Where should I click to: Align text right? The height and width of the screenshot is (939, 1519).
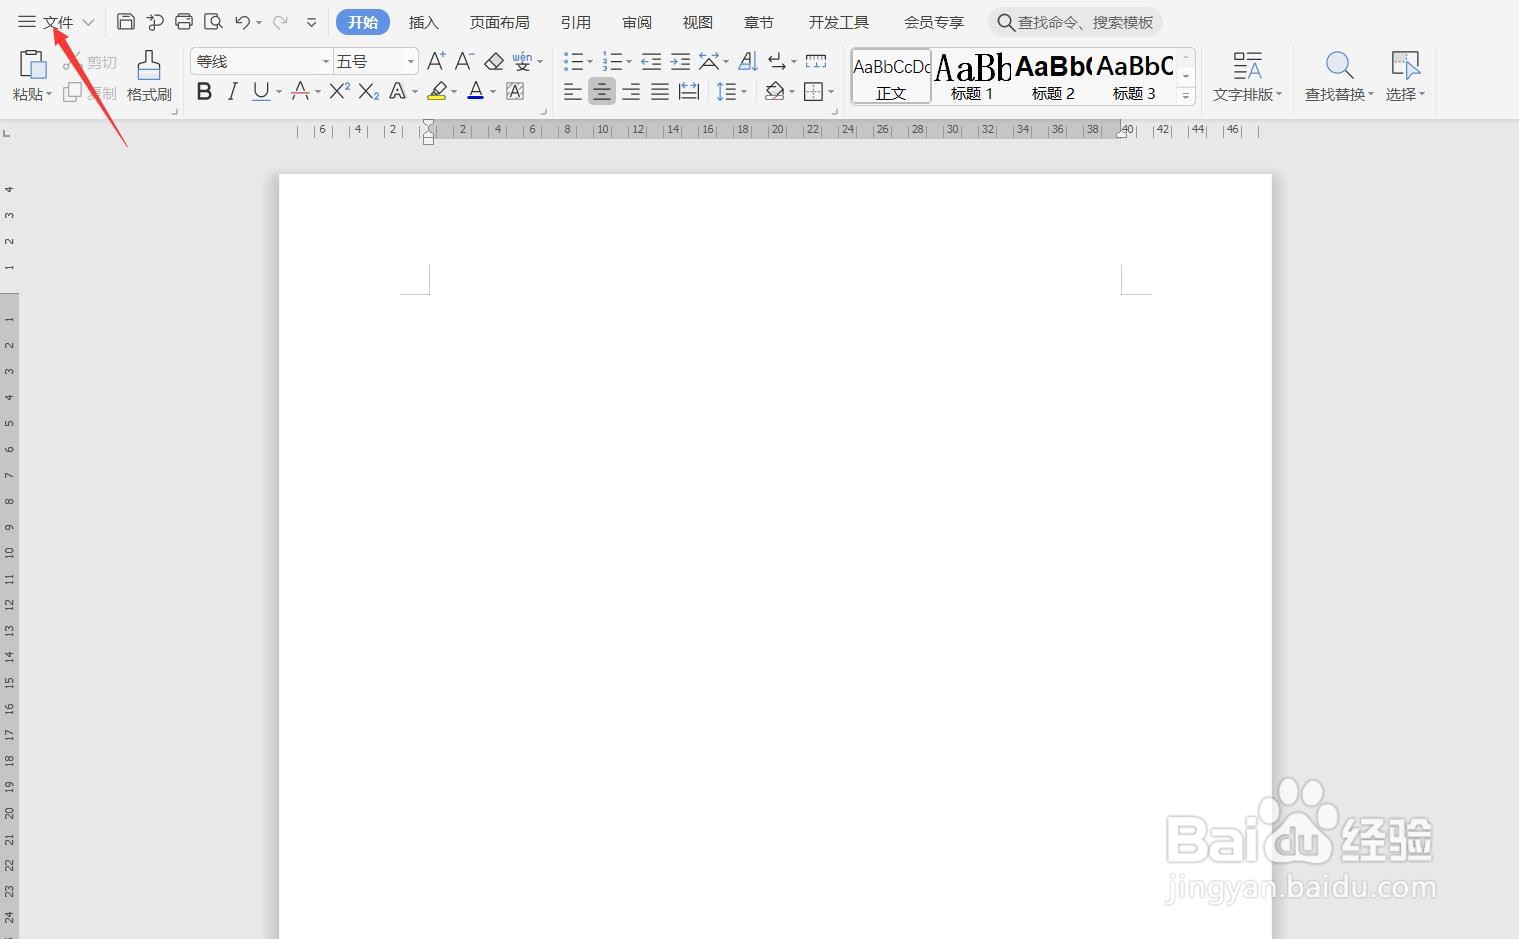tap(631, 92)
